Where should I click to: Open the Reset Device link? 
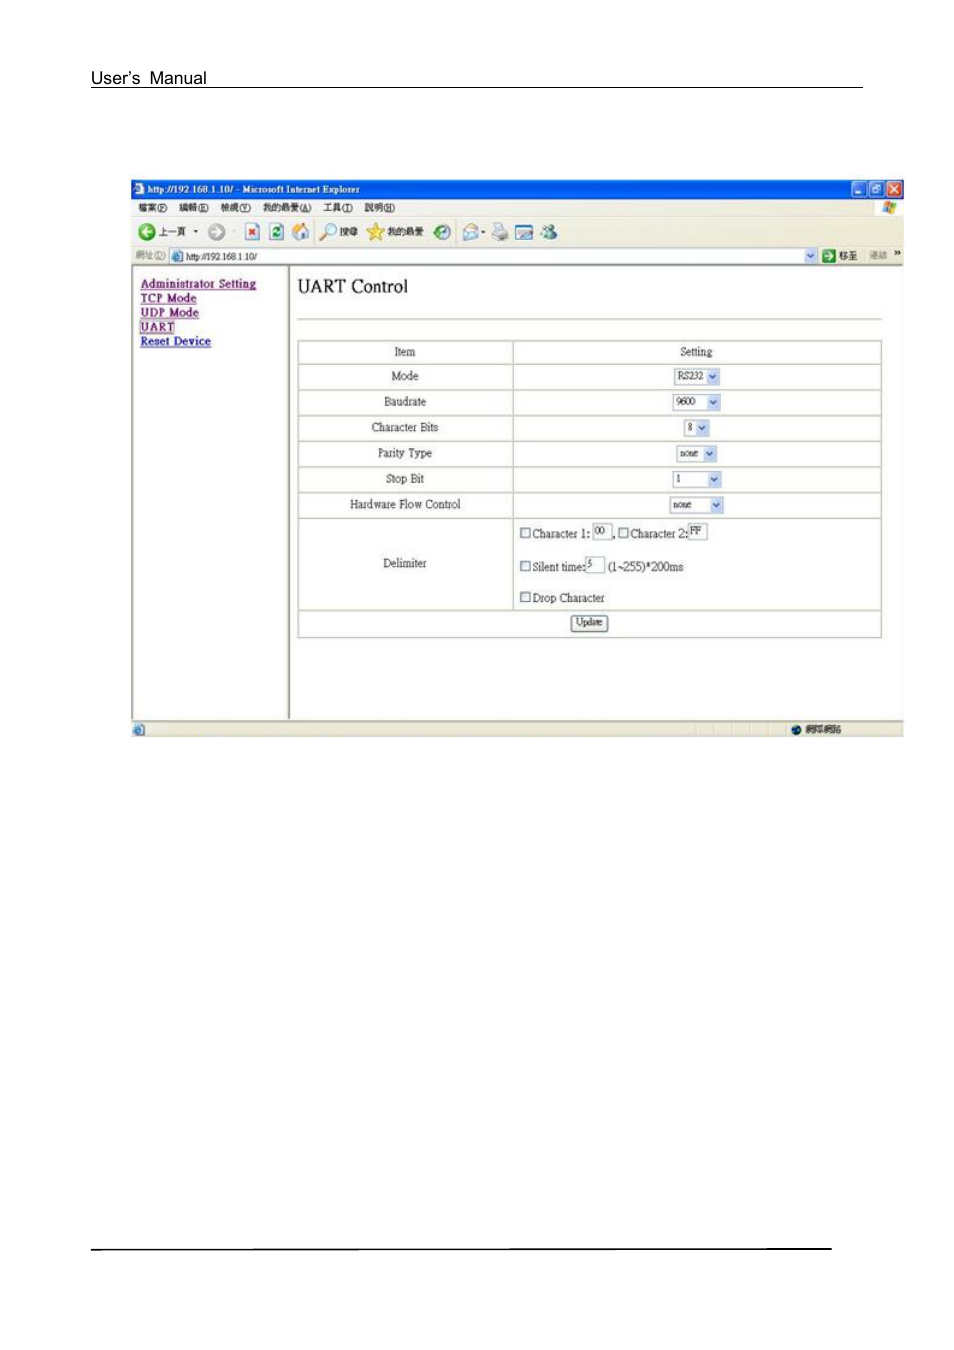click(175, 341)
